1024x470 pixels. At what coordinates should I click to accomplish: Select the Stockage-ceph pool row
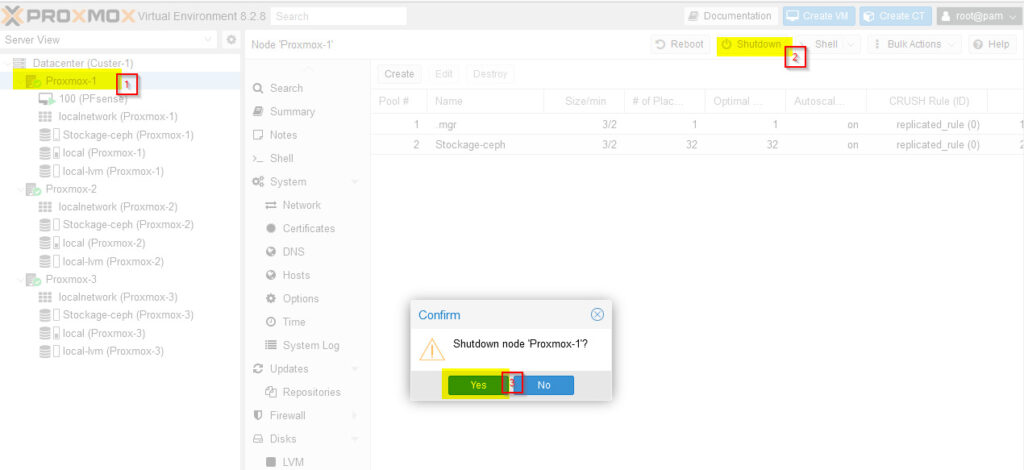(x=697, y=145)
